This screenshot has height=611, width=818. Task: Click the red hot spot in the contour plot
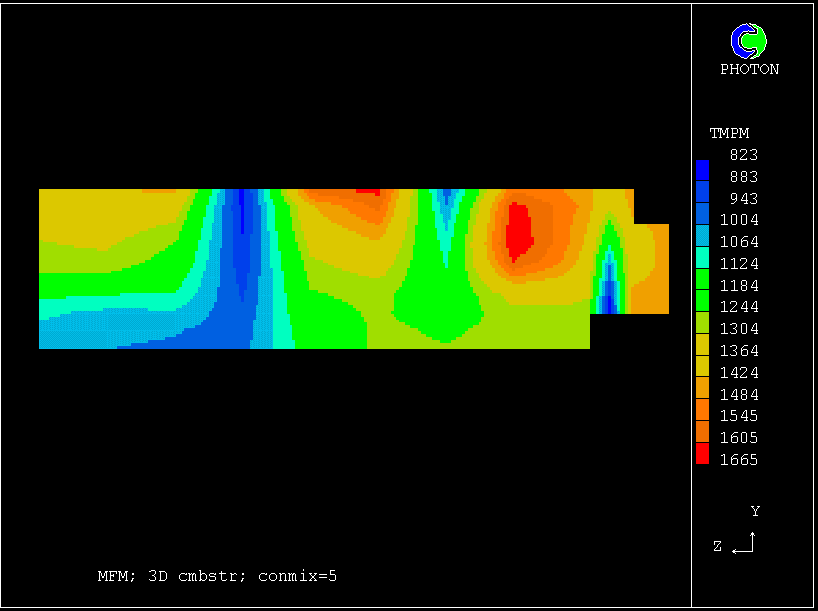point(518,230)
